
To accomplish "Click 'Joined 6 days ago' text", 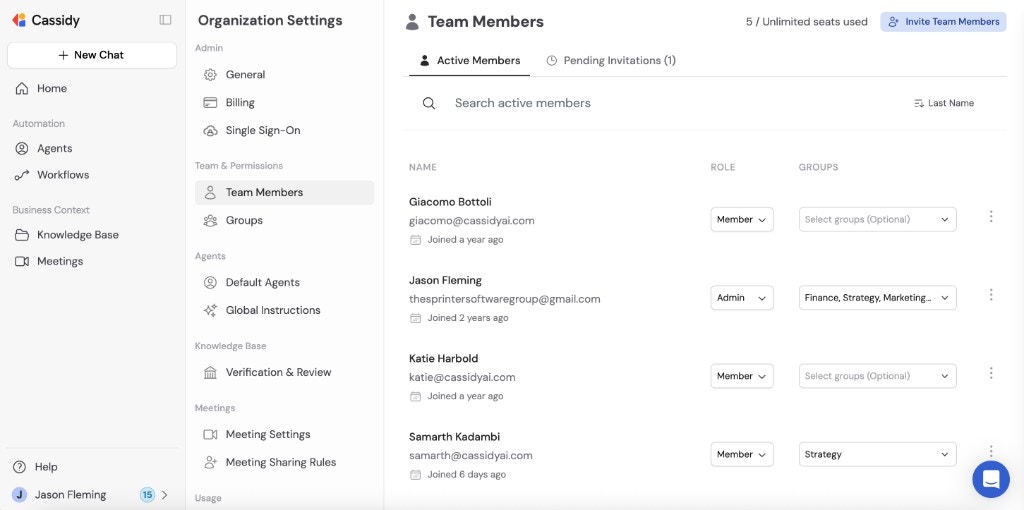I will (466, 475).
